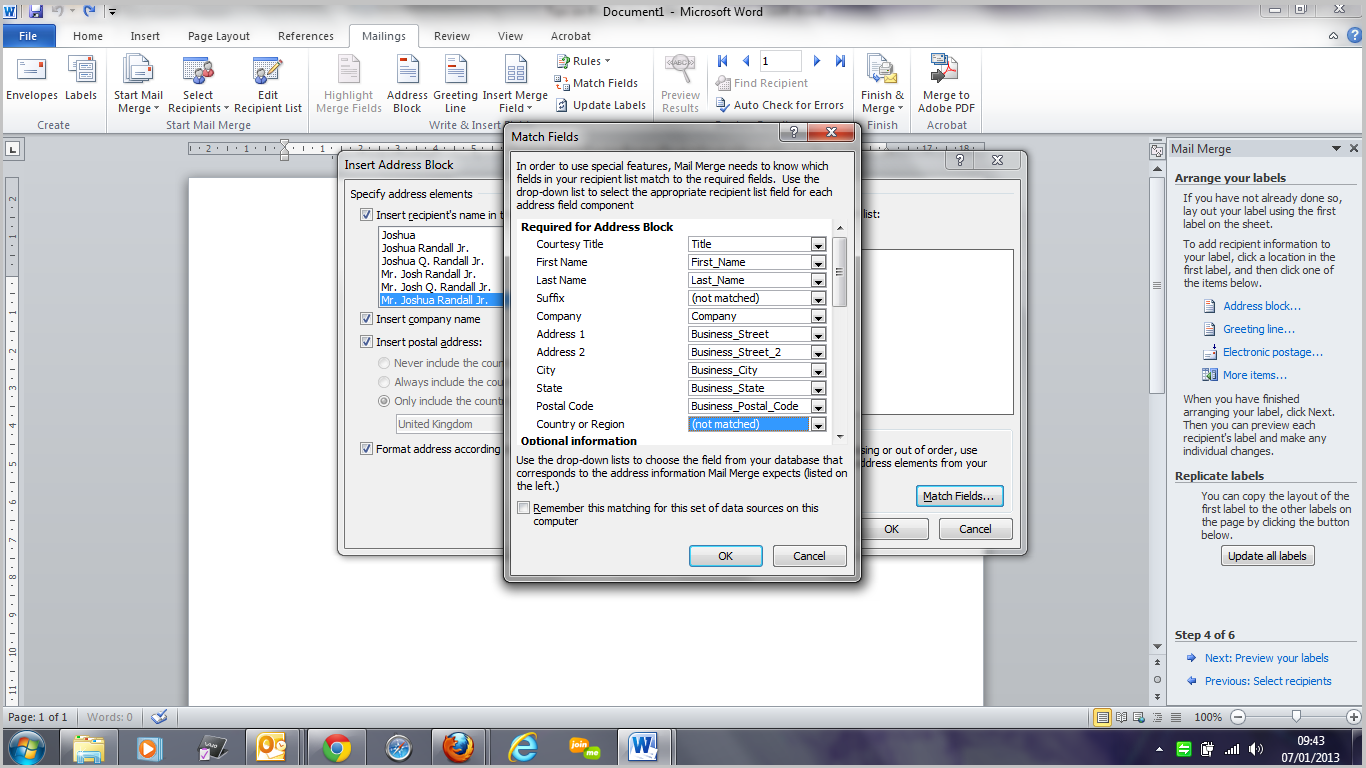Toggle Insert recipient's name checkbox
This screenshot has height=768, width=1366.
coord(367,215)
